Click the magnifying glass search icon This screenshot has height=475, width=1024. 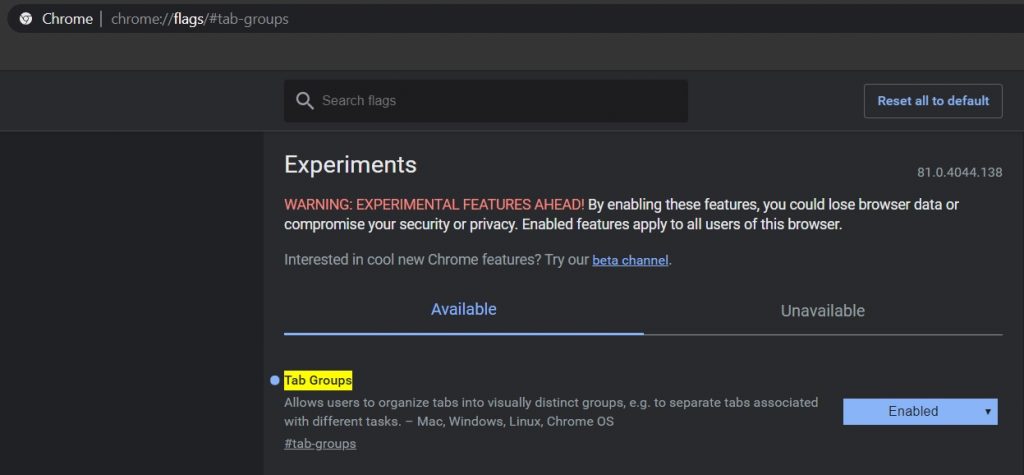pyautogui.click(x=304, y=101)
